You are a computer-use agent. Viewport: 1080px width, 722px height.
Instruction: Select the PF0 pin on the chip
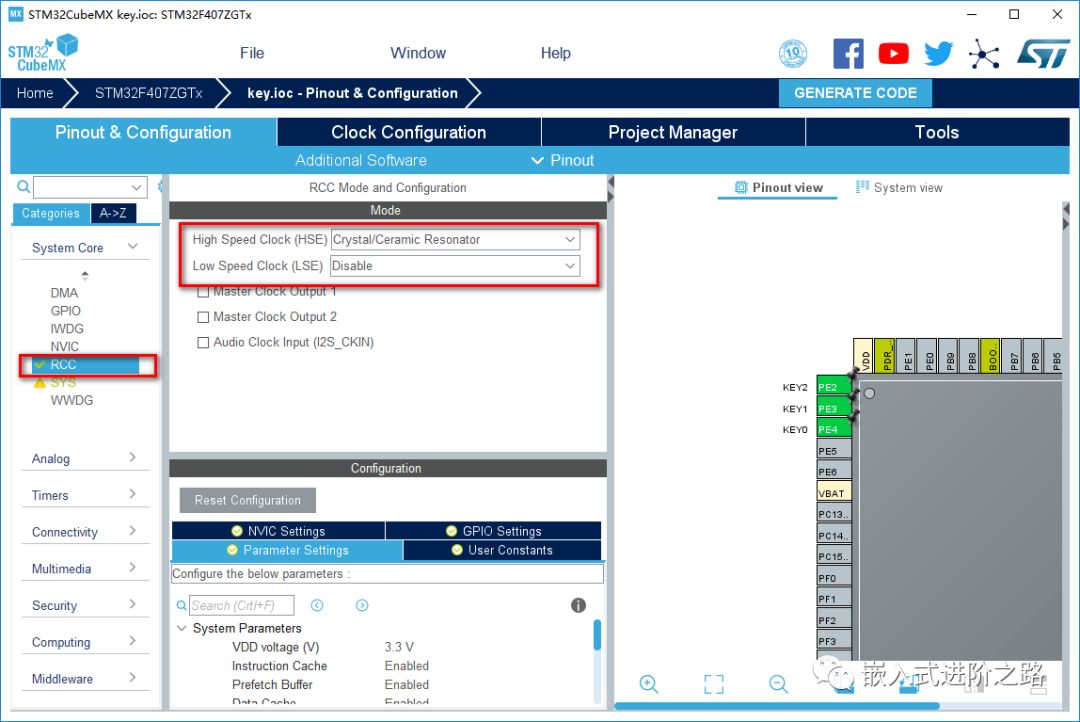point(834,577)
